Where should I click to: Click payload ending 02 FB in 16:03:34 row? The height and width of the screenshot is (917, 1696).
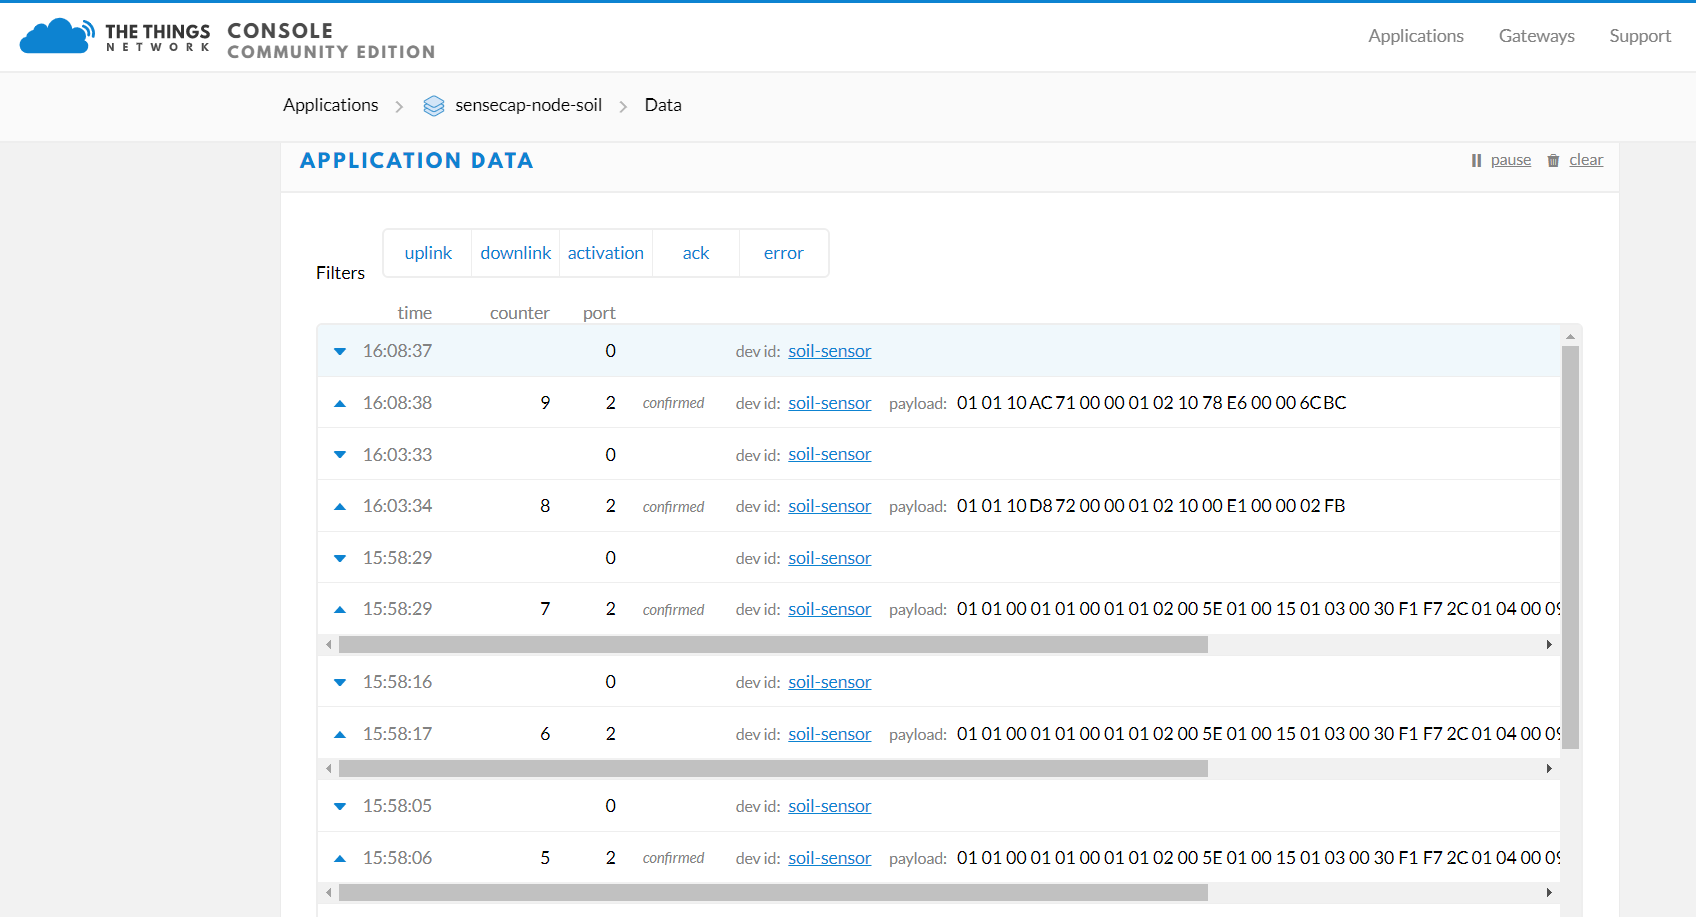(1151, 506)
